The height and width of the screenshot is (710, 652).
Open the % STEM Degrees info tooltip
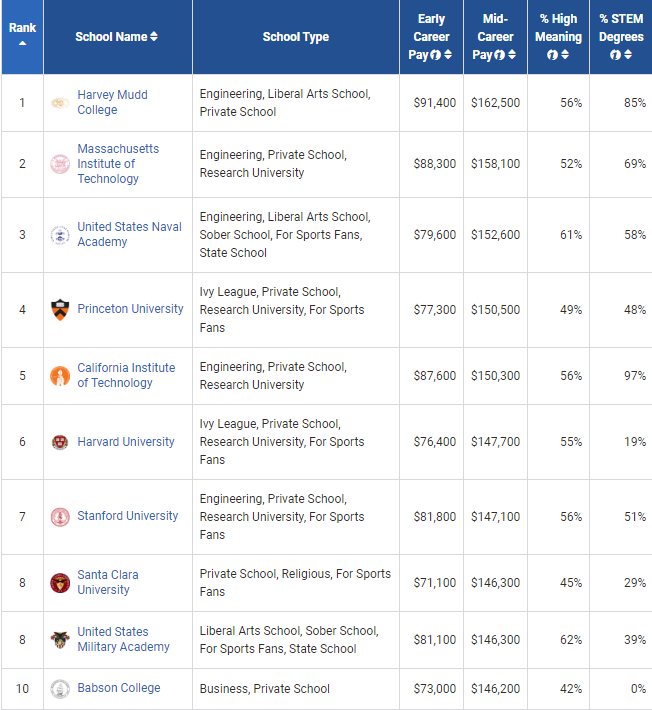[x=615, y=55]
